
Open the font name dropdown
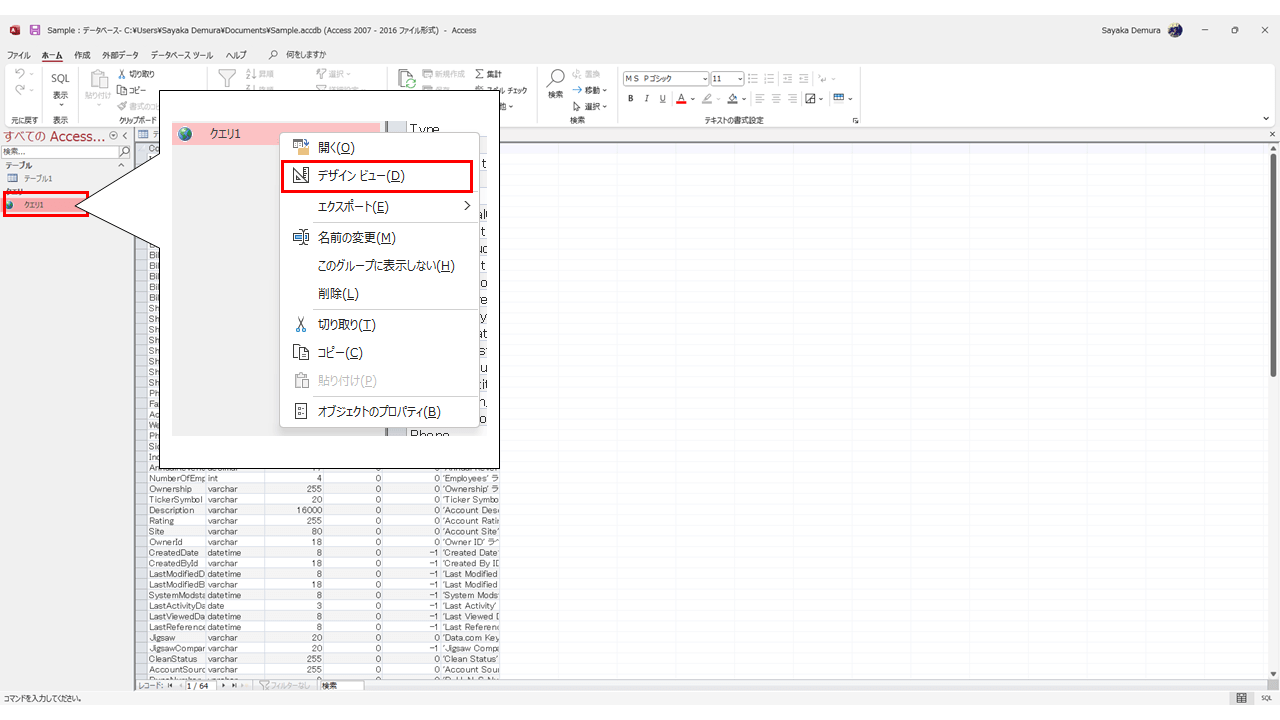click(x=705, y=78)
